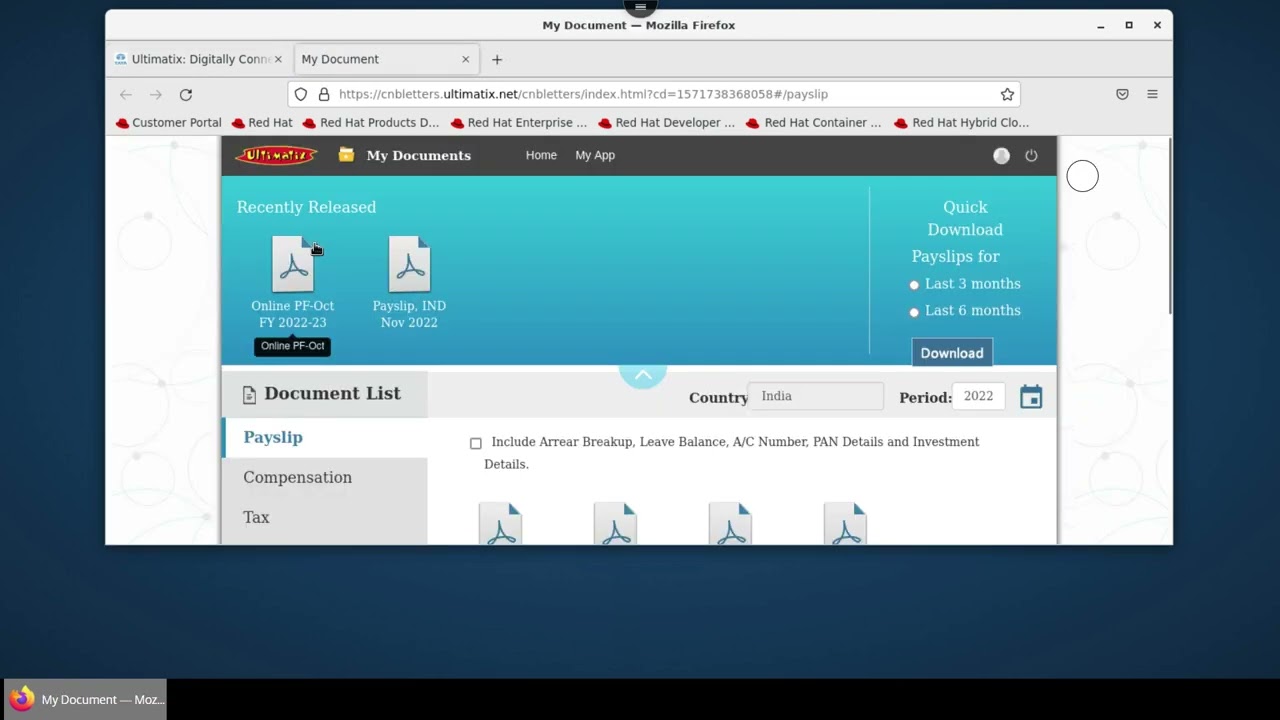Switch to the Ultimatix: Digitally Connected tab
Image resolution: width=1280 pixels, height=720 pixels.
coord(199,59)
